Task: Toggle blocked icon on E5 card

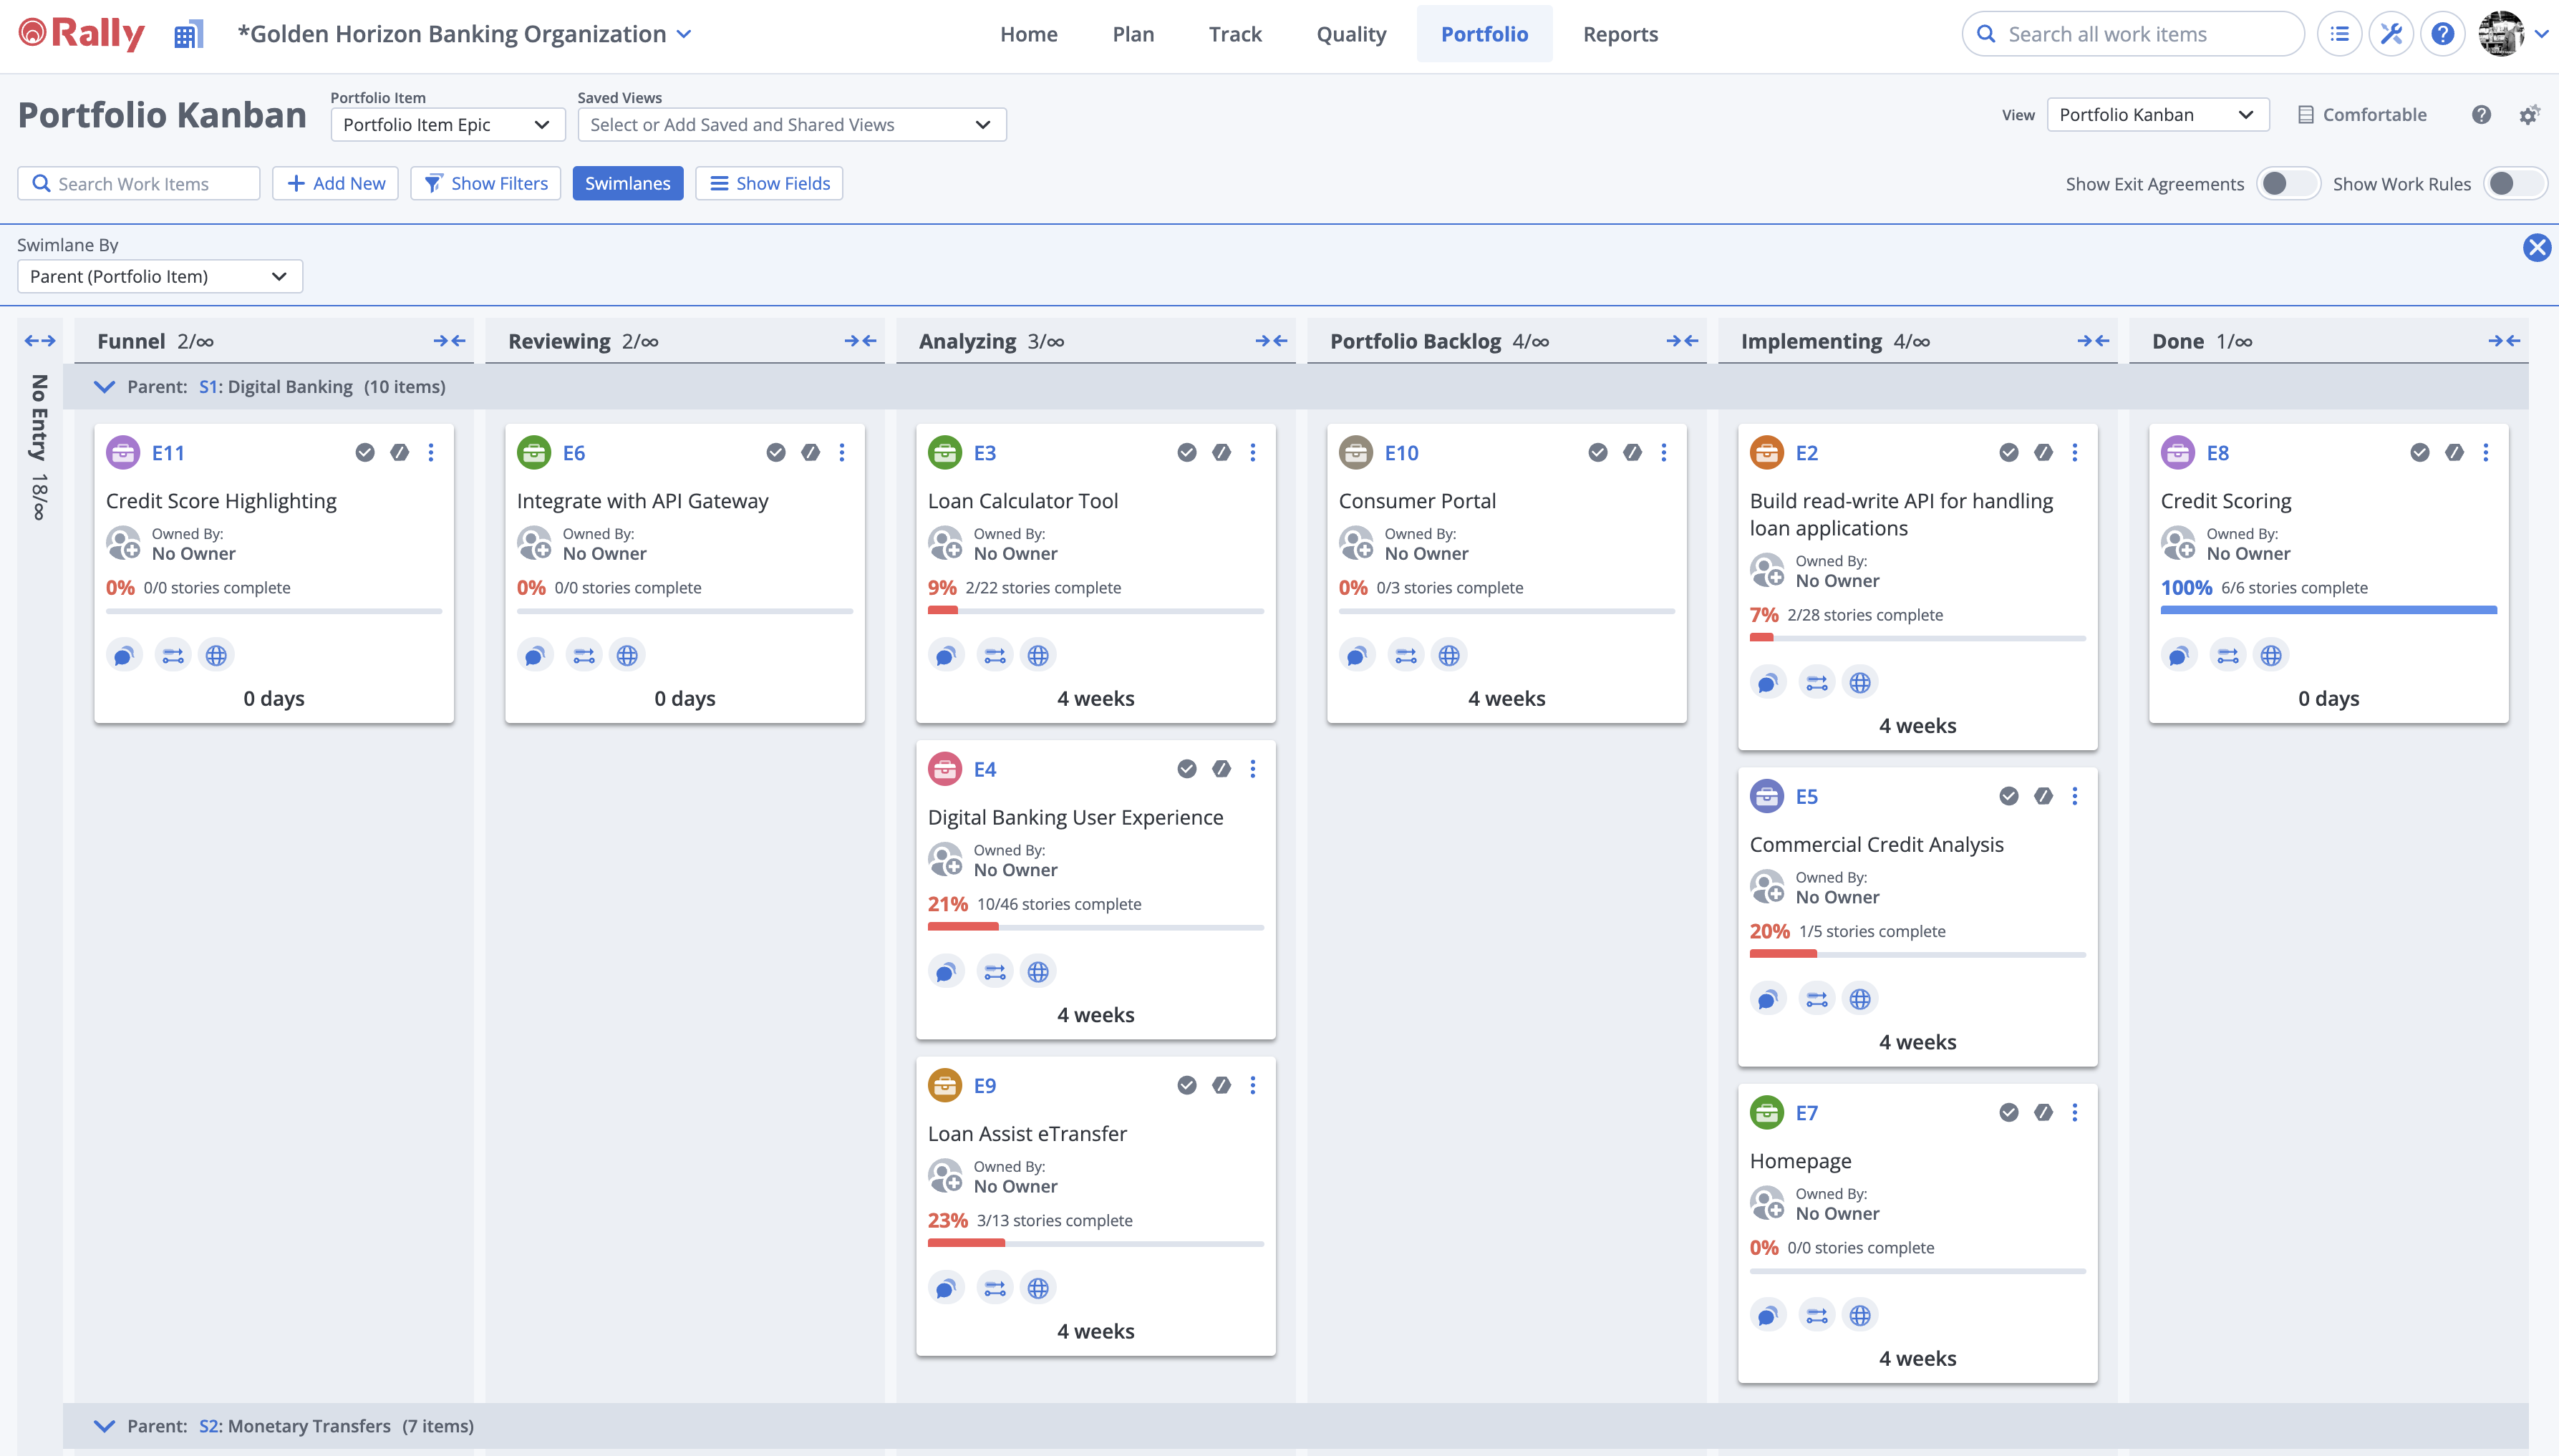Action: [x=2043, y=796]
